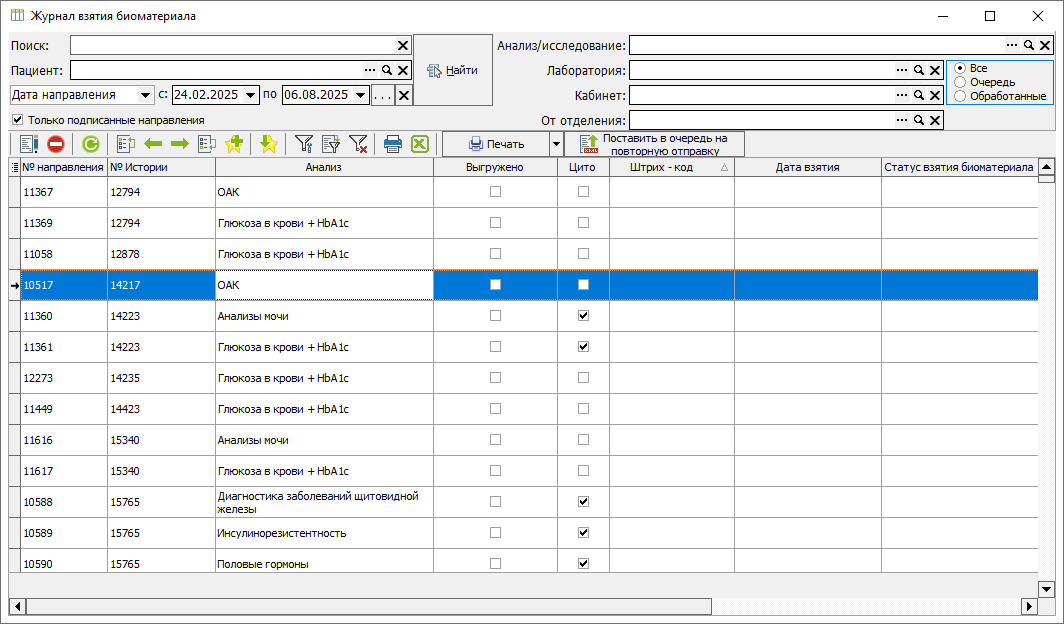This screenshot has height=624, width=1064.
Task: Click list icon left of green left arrow
Action: [x=126, y=144]
